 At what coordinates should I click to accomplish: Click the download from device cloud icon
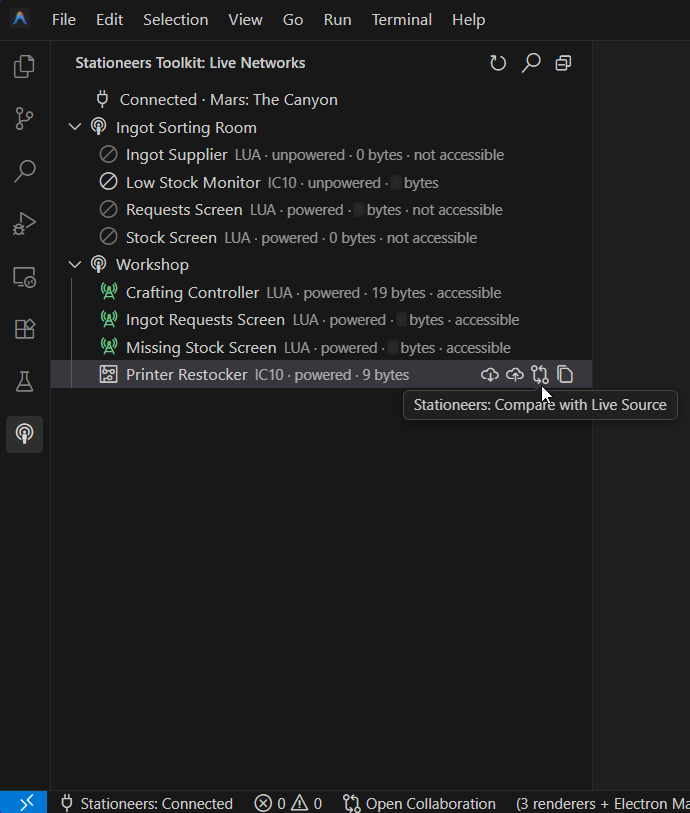coord(489,374)
